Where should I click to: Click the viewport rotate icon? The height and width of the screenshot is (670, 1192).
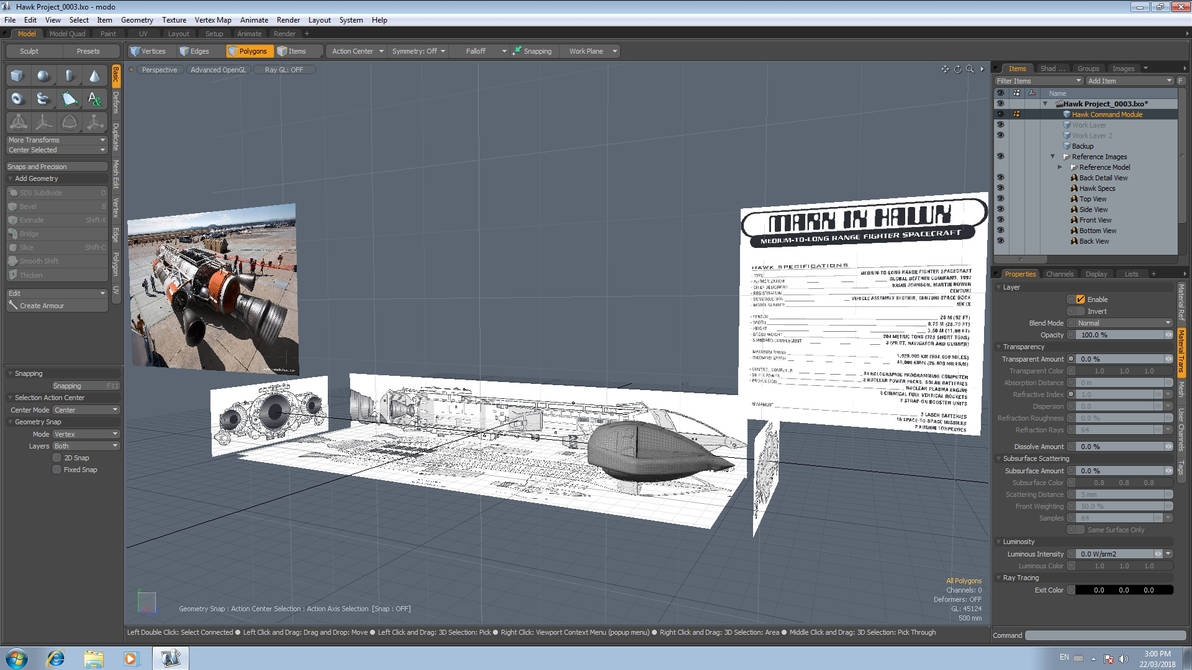point(957,69)
